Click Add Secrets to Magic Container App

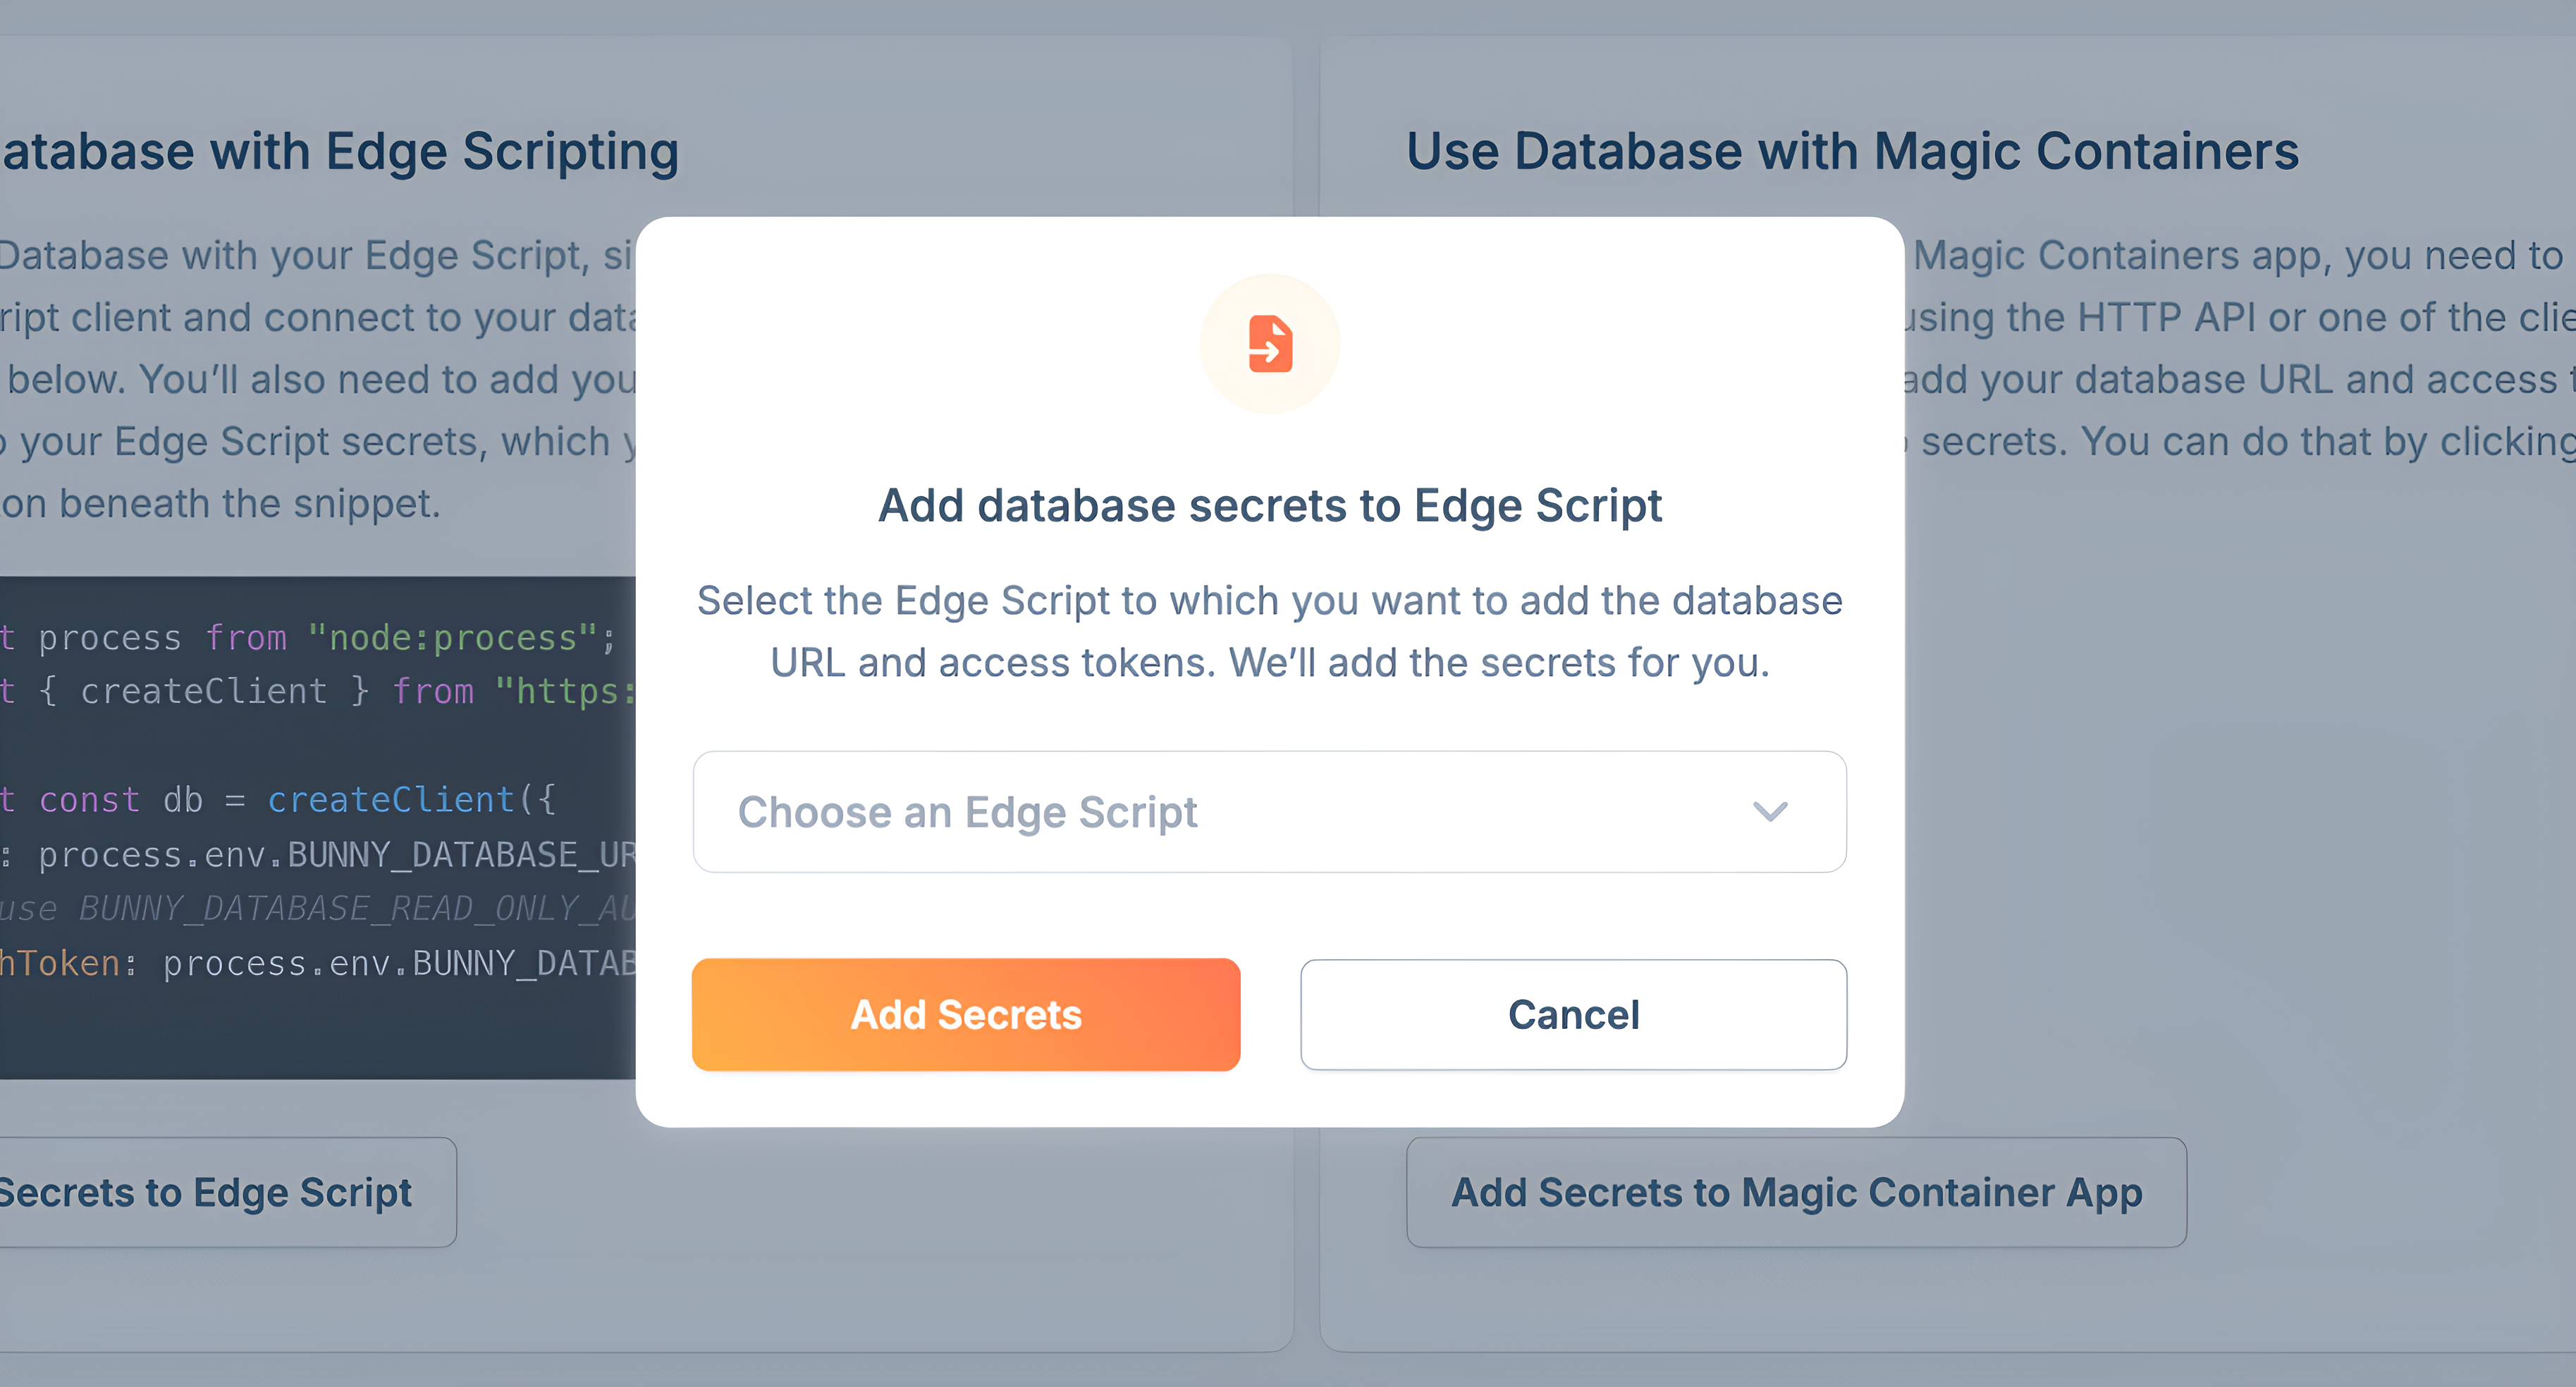pos(1795,1192)
